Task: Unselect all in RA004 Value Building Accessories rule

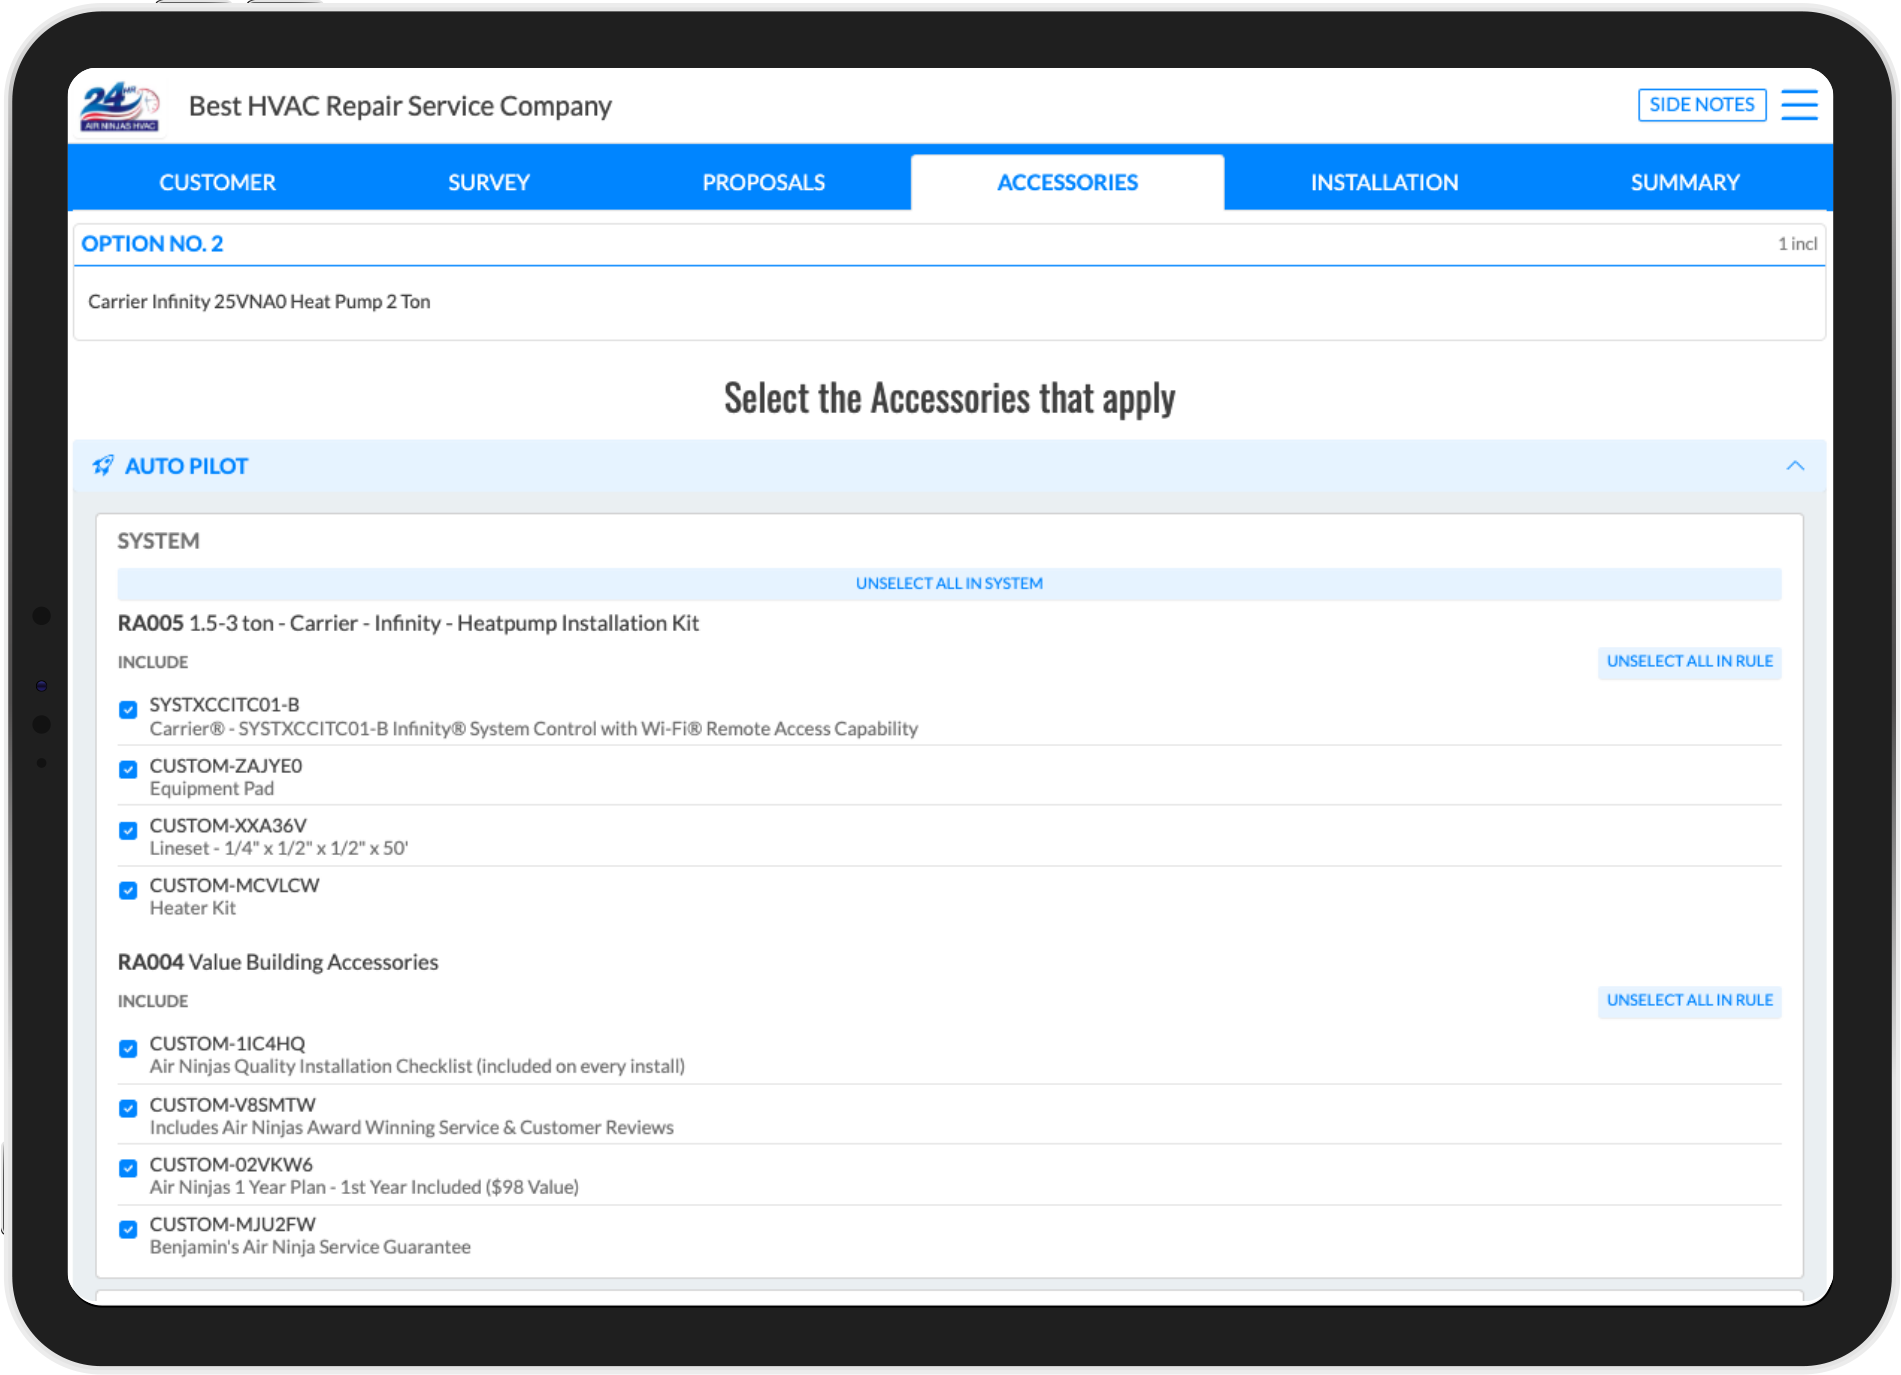Action: [1689, 1001]
